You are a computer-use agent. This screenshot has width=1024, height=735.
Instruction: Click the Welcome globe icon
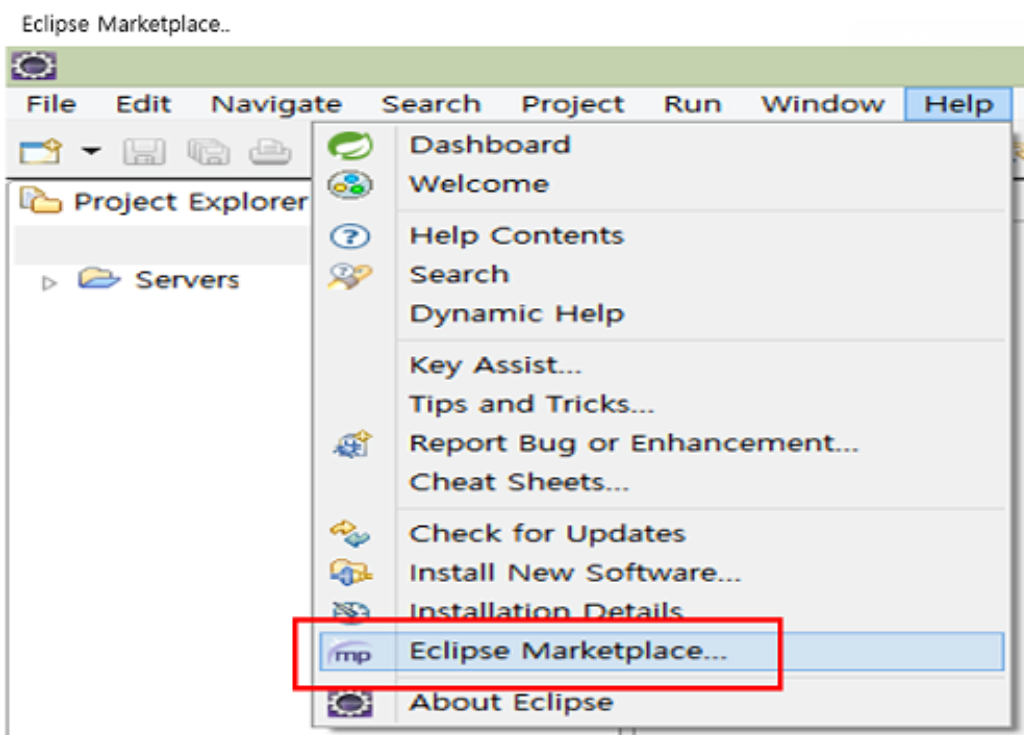click(351, 185)
